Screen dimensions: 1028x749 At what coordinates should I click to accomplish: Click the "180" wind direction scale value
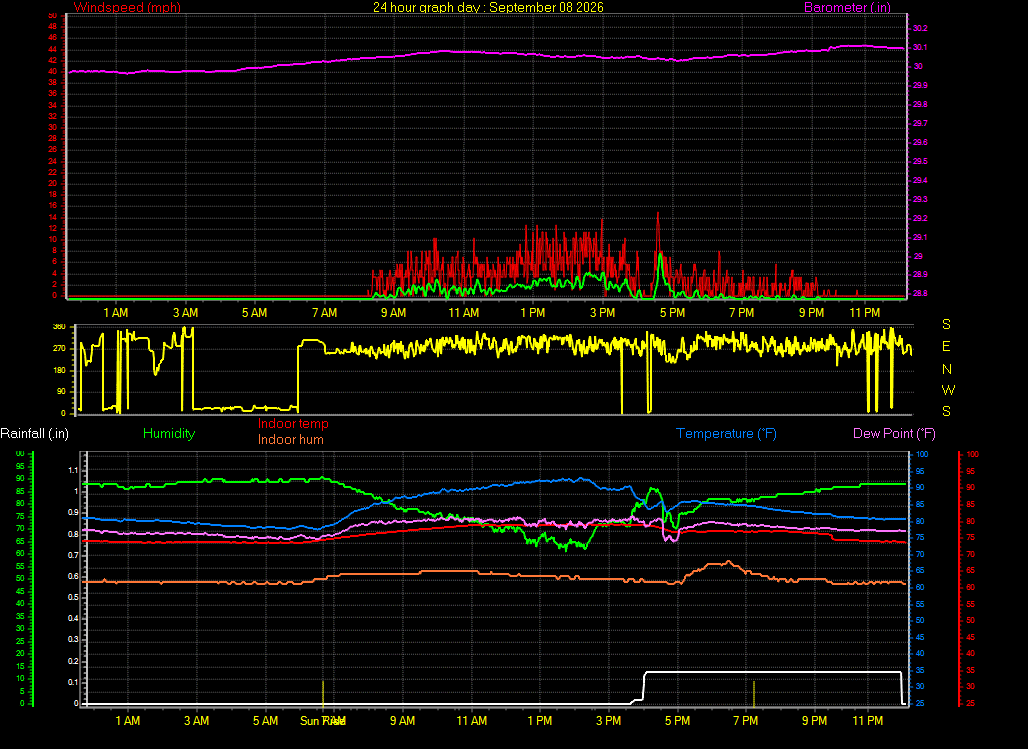click(59, 370)
